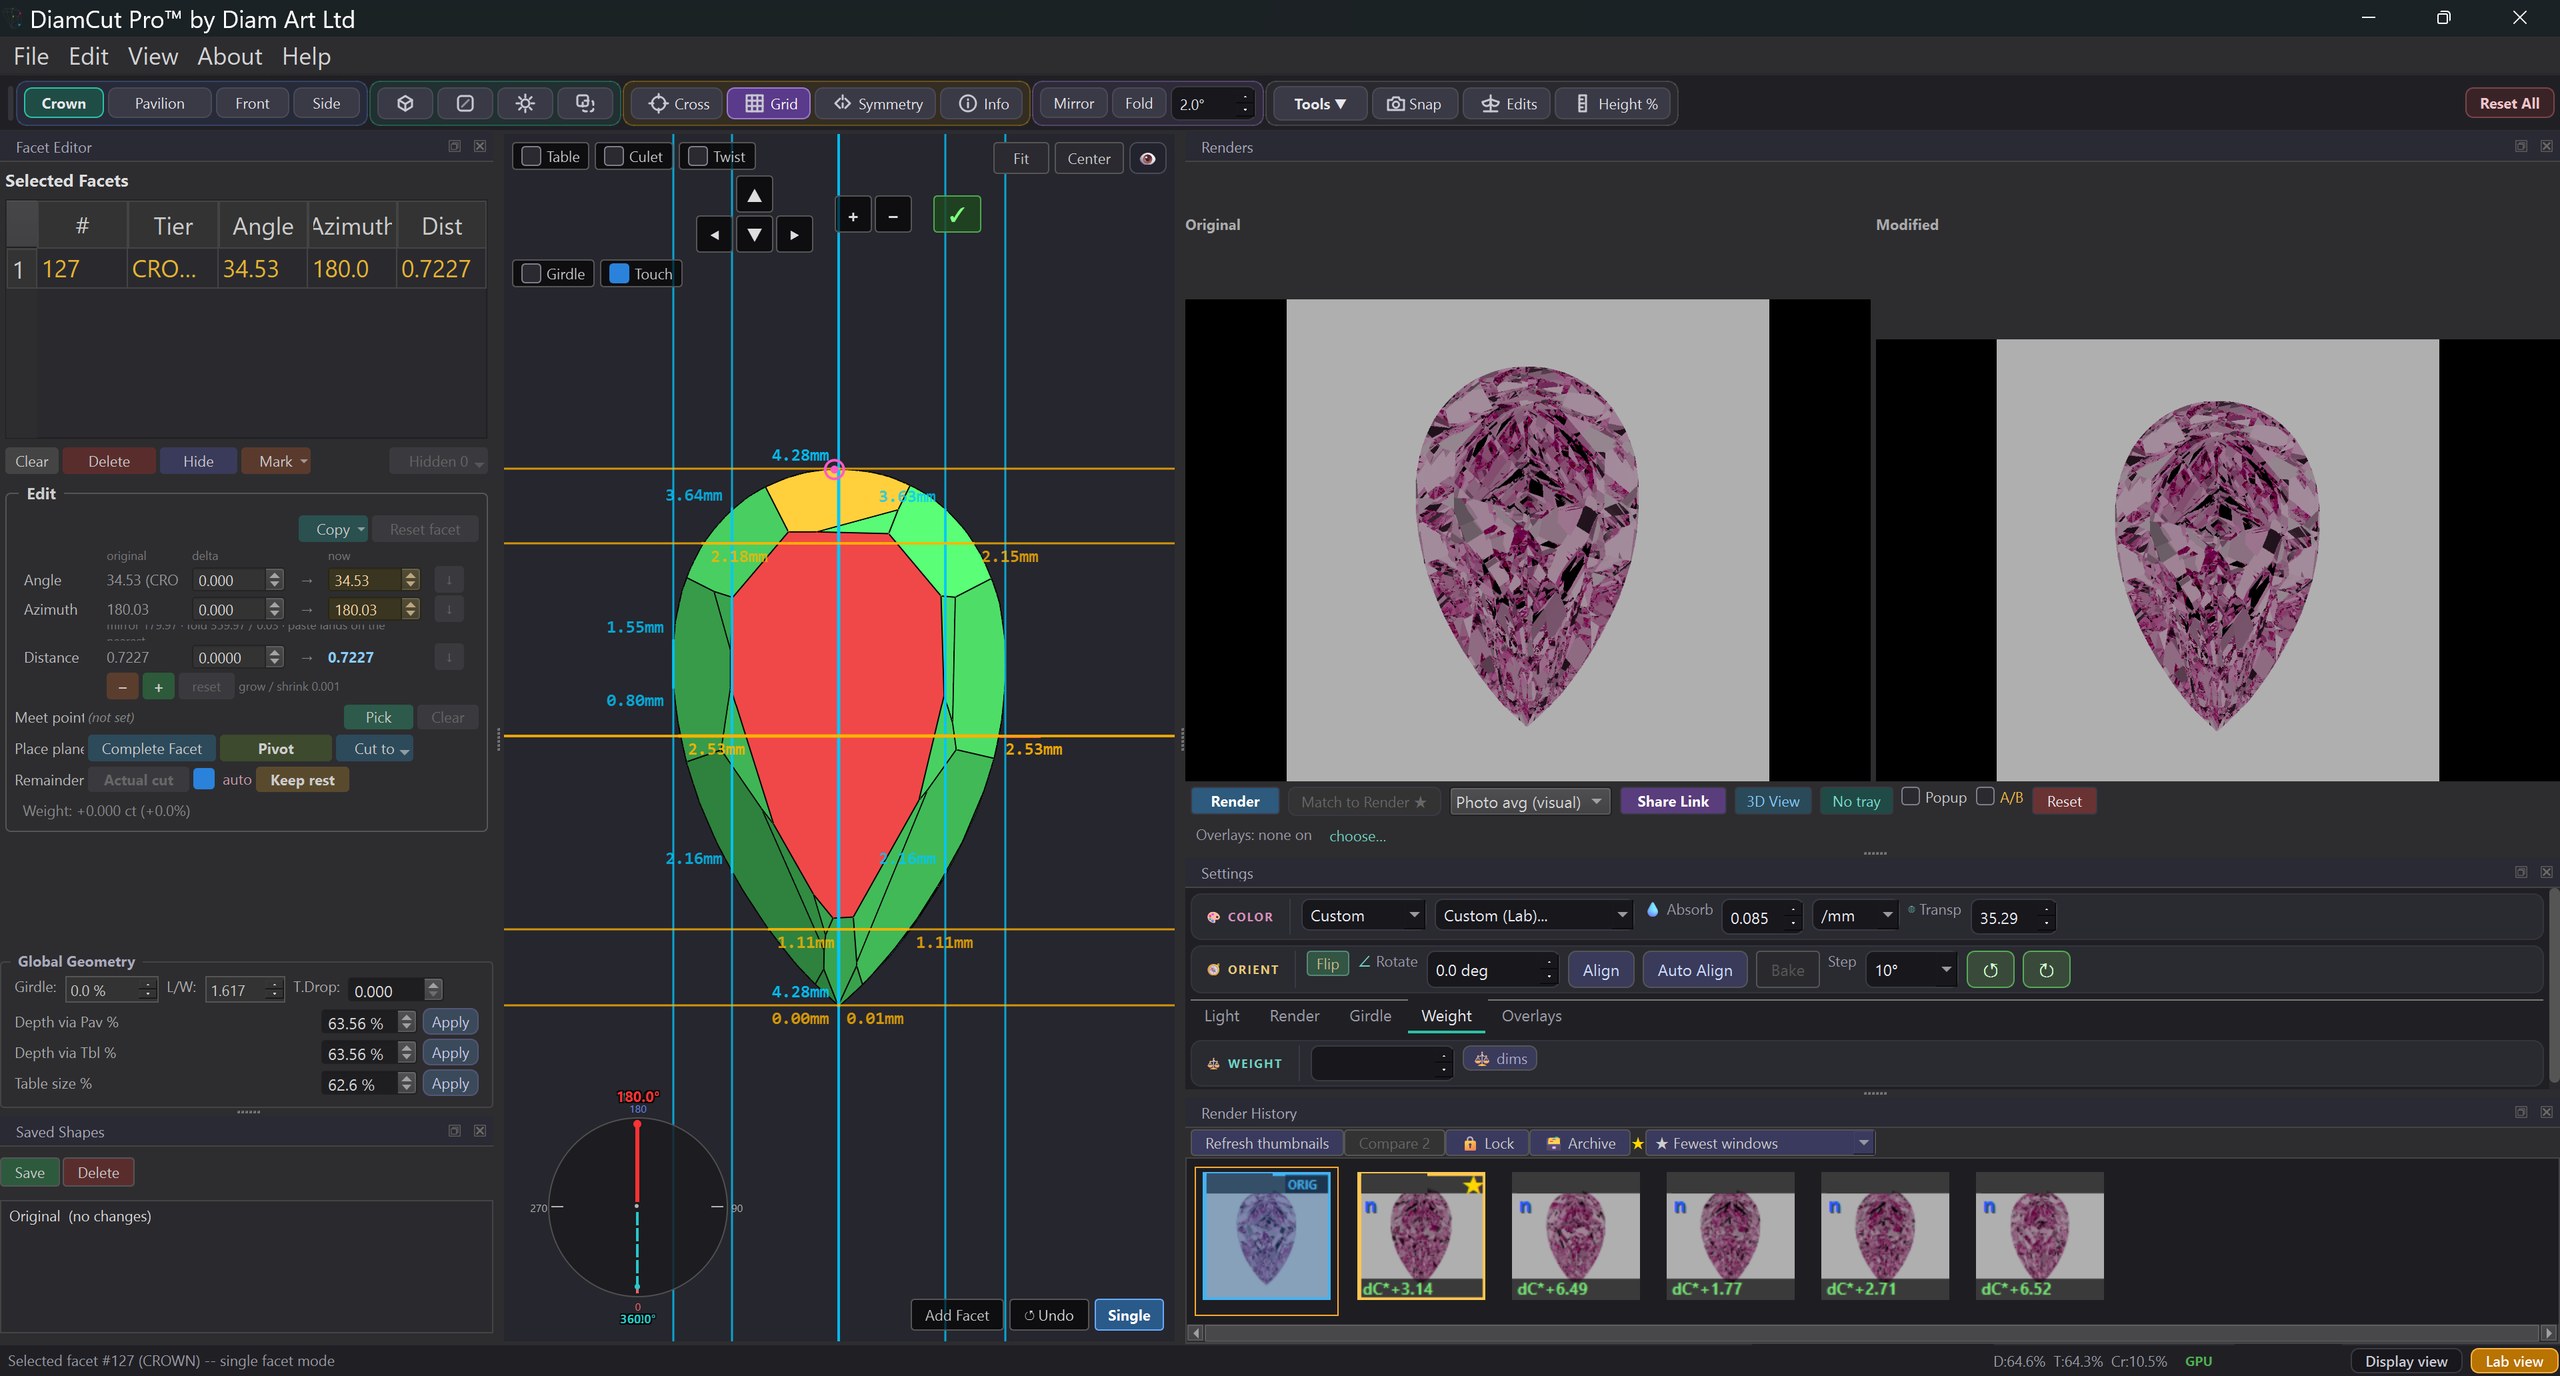Enable the Culet checkbox

coord(615,156)
